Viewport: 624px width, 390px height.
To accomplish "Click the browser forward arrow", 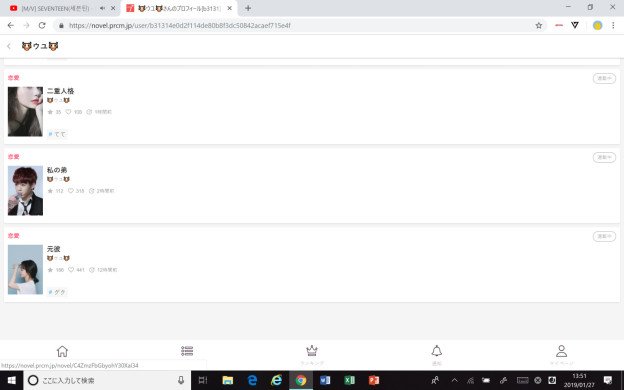I will click(x=26, y=25).
